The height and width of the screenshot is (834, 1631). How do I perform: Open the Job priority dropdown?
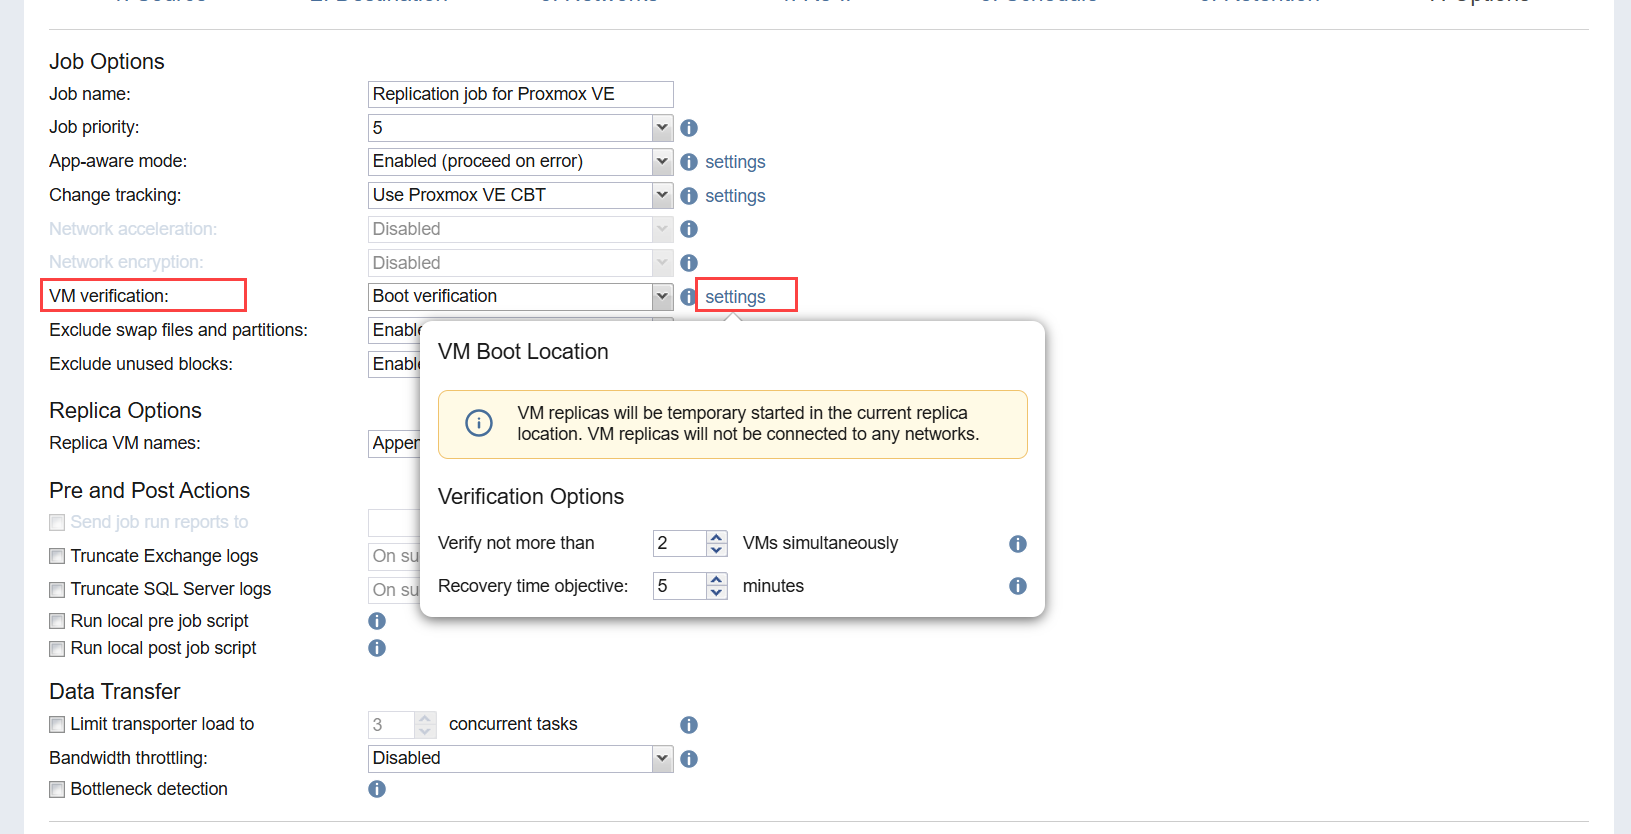pyautogui.click(x=662, y=128)
